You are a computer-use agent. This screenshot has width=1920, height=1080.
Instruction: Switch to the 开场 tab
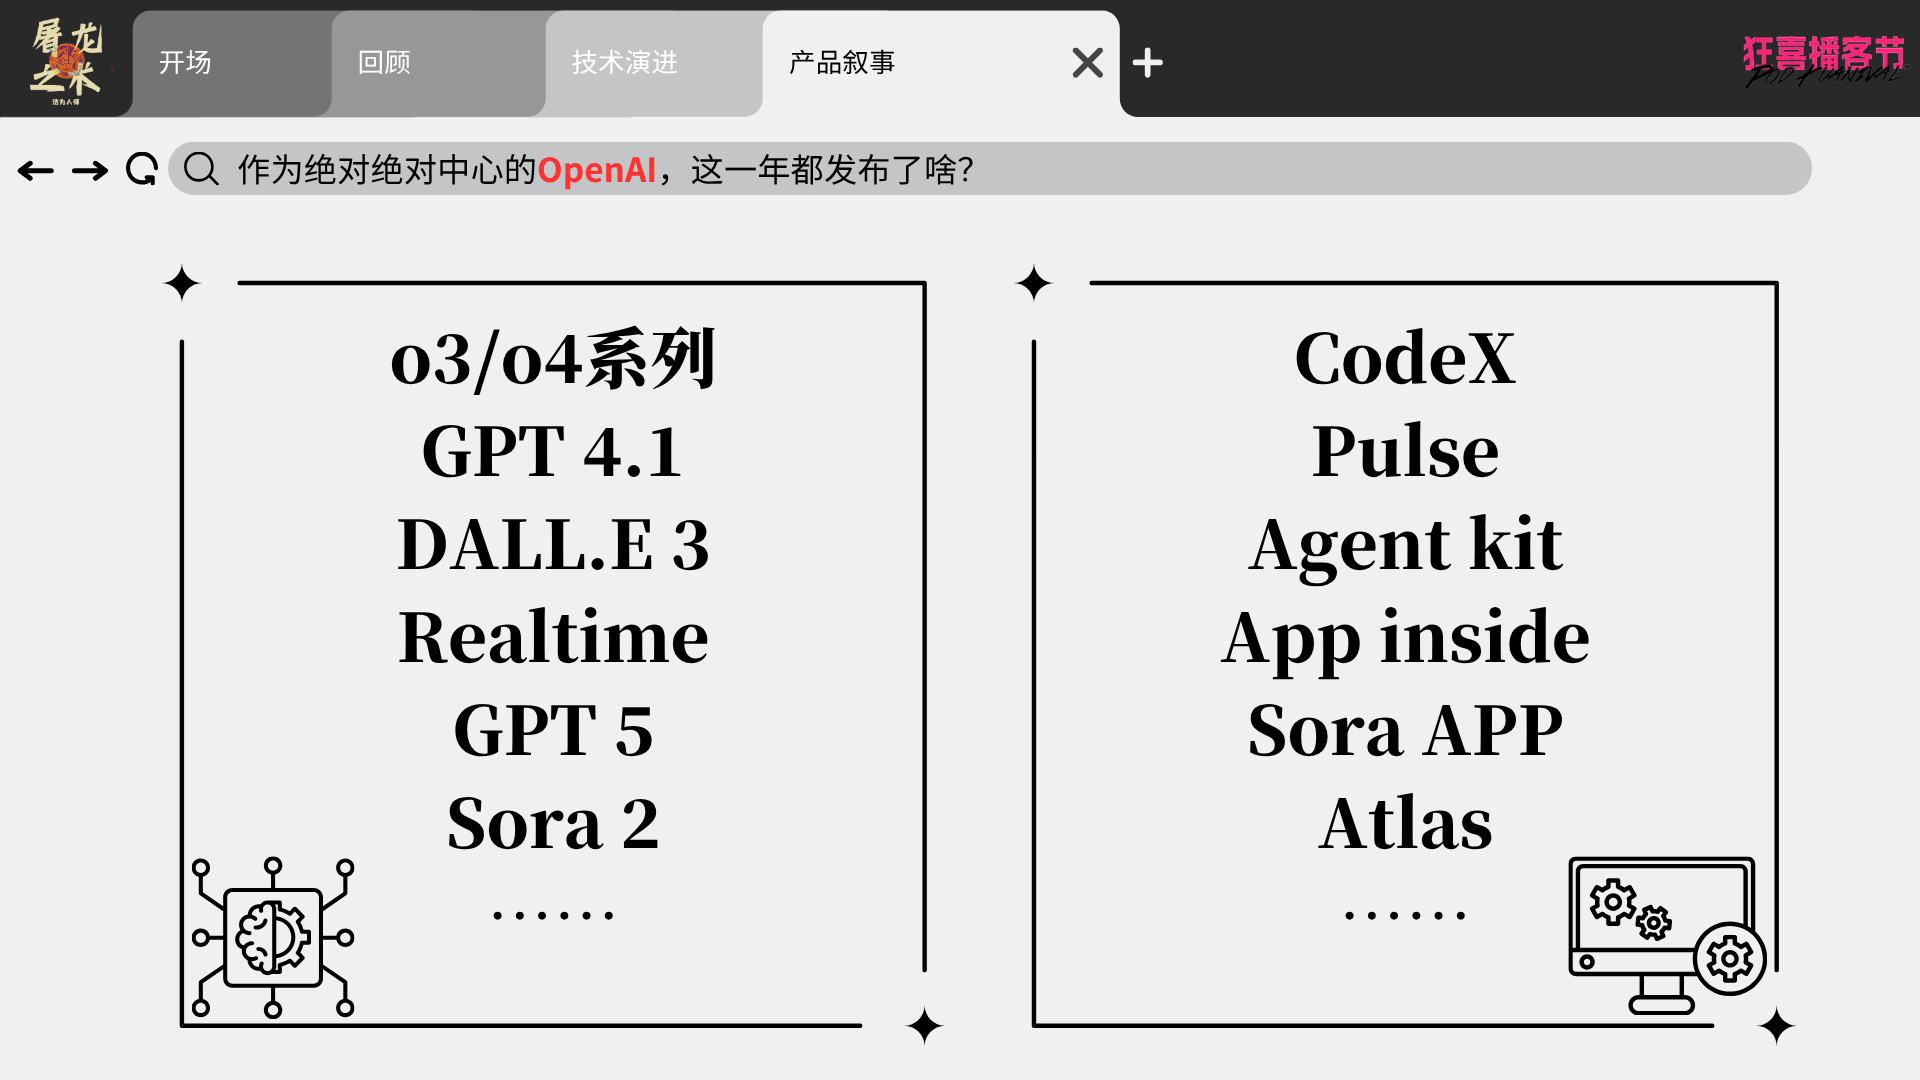click(186, 63)
